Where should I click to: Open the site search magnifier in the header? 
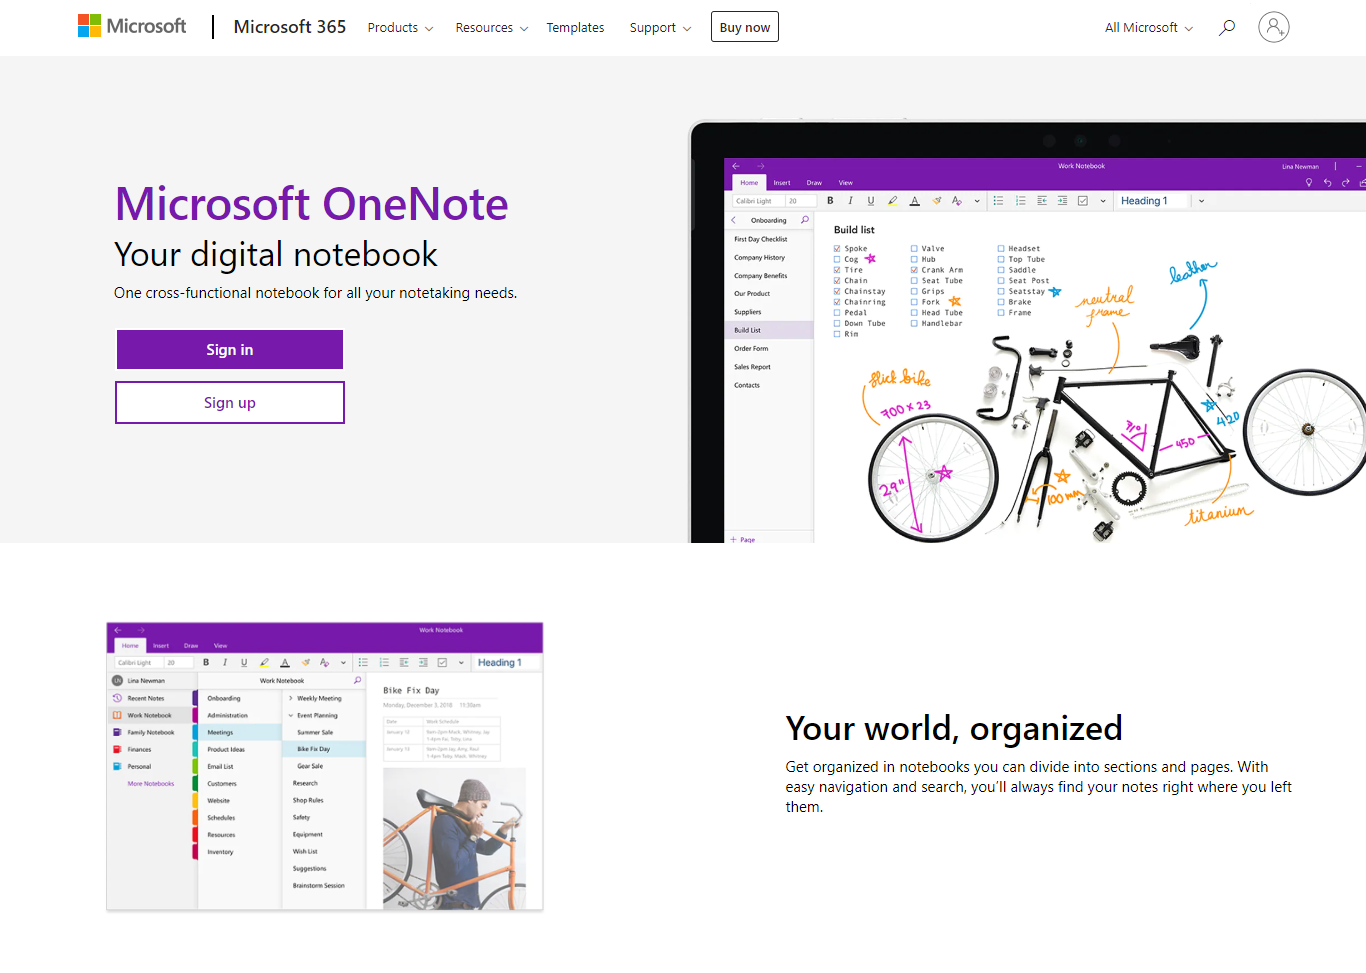pos(1226,28)
